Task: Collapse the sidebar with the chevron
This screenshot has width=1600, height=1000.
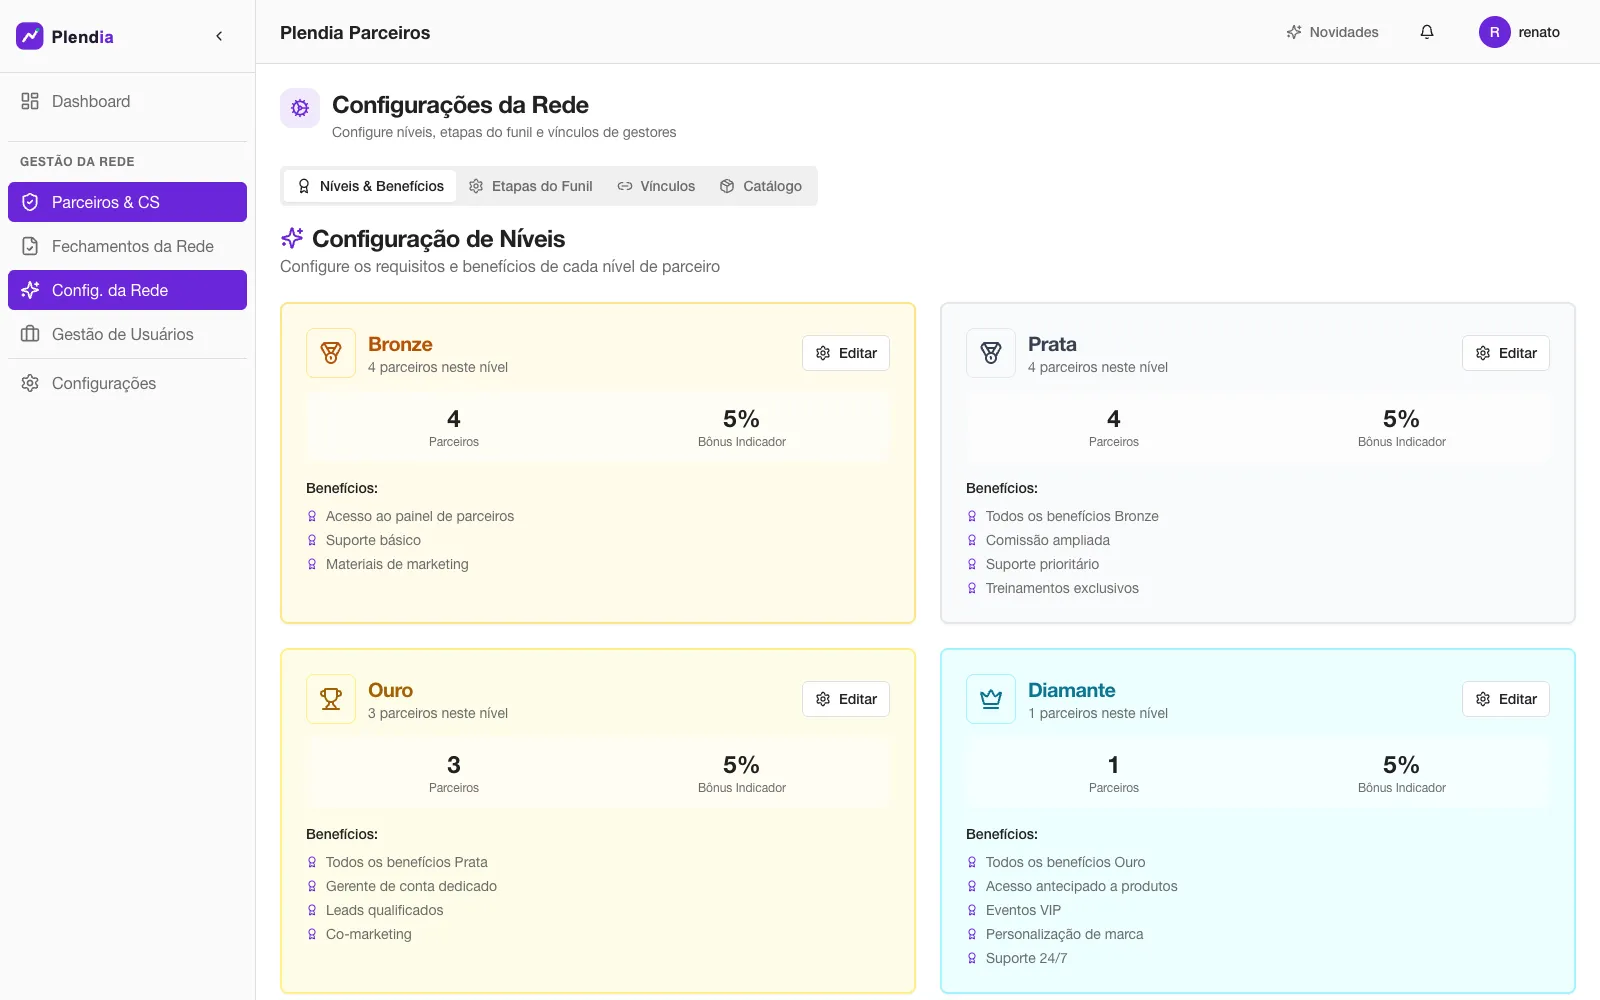Action: point(219,36)
